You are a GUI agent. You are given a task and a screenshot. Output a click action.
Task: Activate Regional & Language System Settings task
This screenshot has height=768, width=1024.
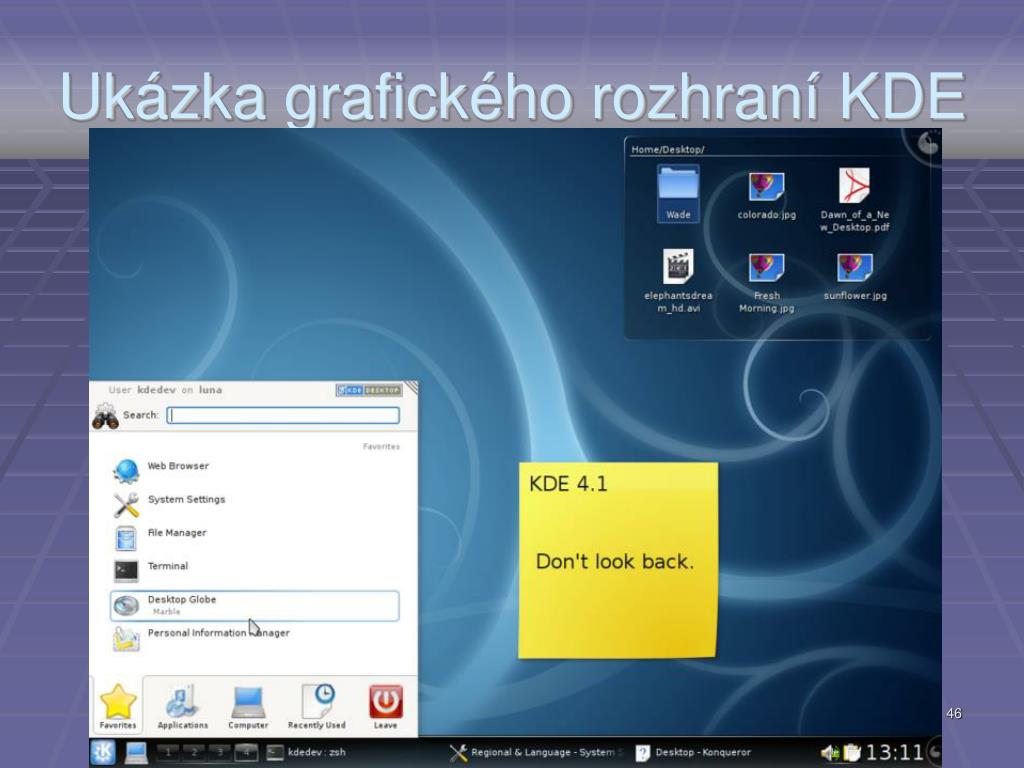(x=537, y=752)
